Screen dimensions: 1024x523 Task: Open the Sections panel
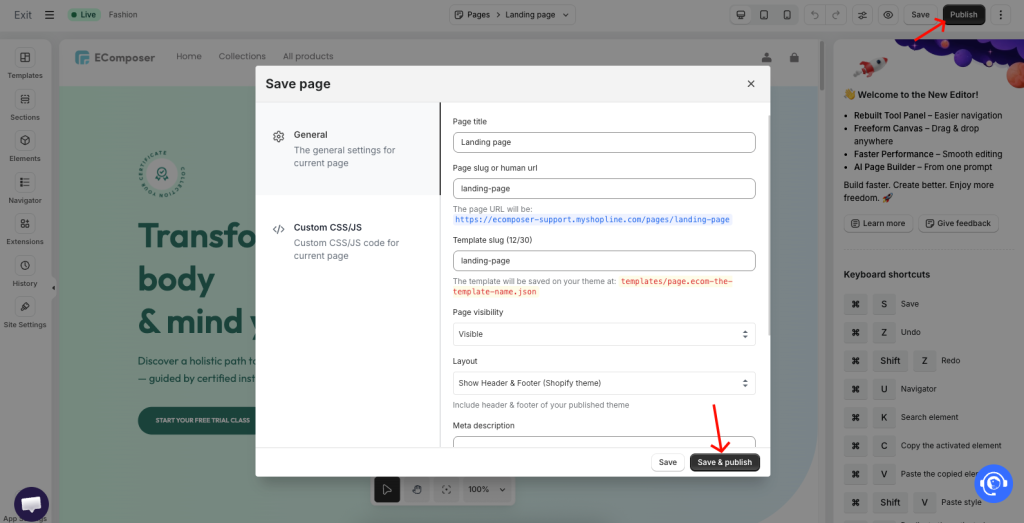tap(25, 105)
